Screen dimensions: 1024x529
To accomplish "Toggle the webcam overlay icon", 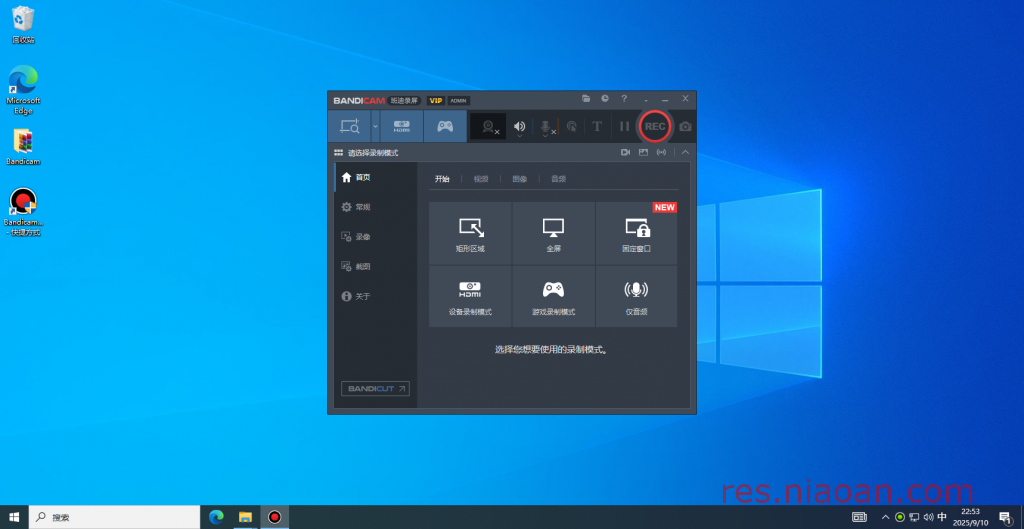I will [x=488, y=127].
